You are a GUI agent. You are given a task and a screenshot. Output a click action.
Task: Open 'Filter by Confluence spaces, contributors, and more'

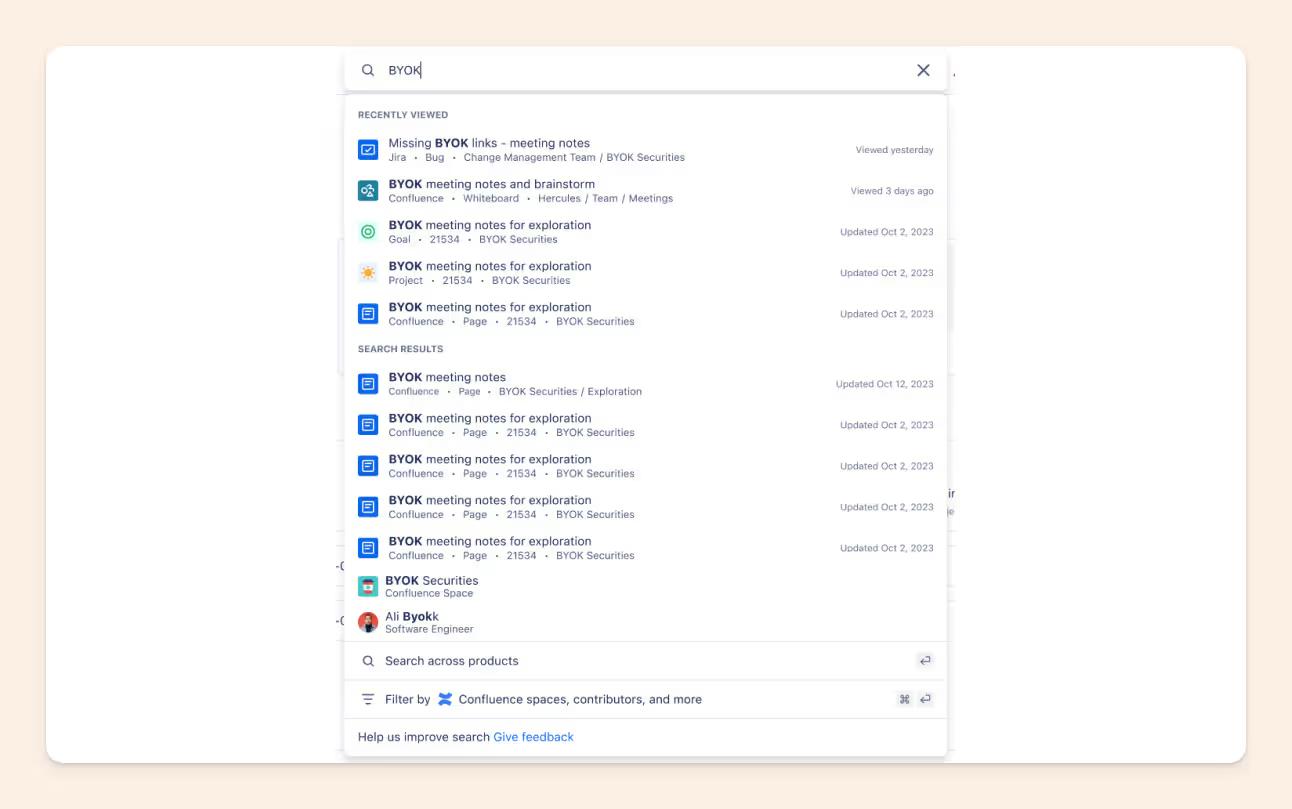[645, 699]
